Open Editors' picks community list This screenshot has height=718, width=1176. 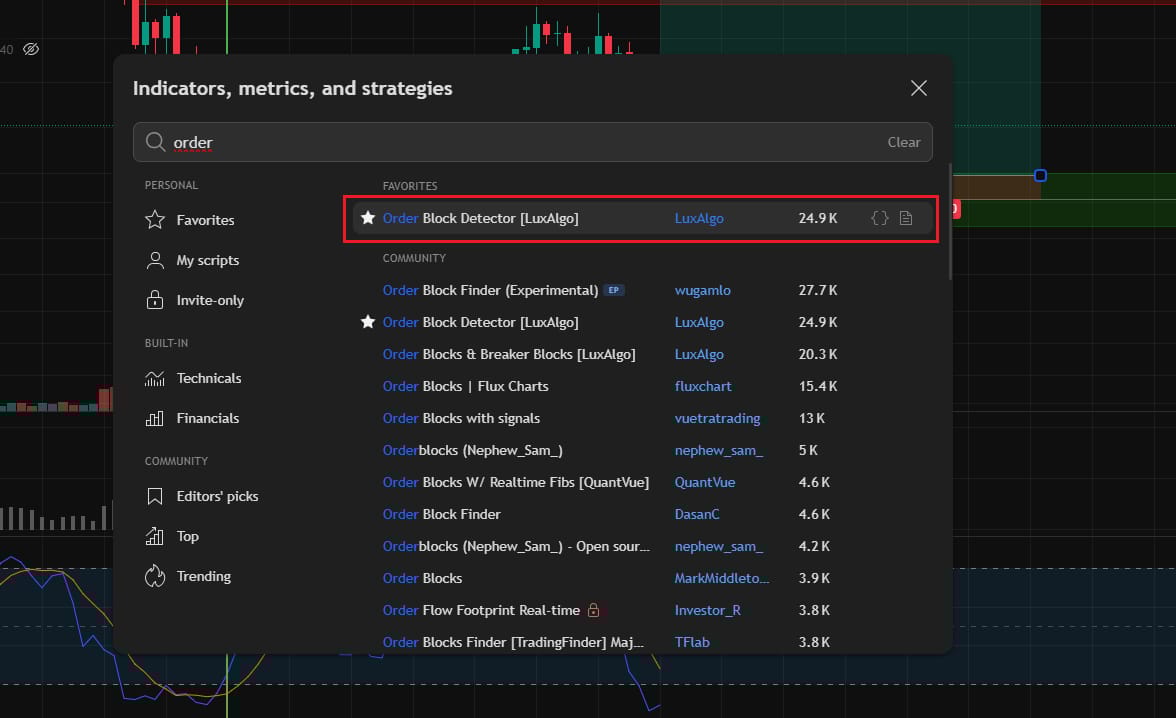click(216, 496)
